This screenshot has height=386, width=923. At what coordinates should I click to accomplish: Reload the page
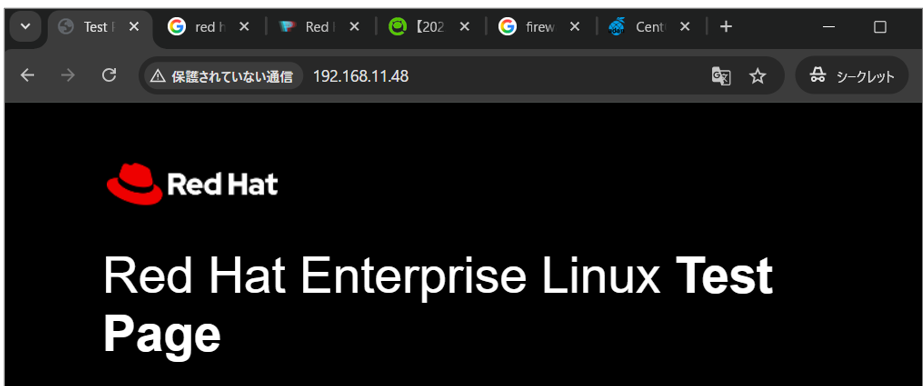pos(109,75)
